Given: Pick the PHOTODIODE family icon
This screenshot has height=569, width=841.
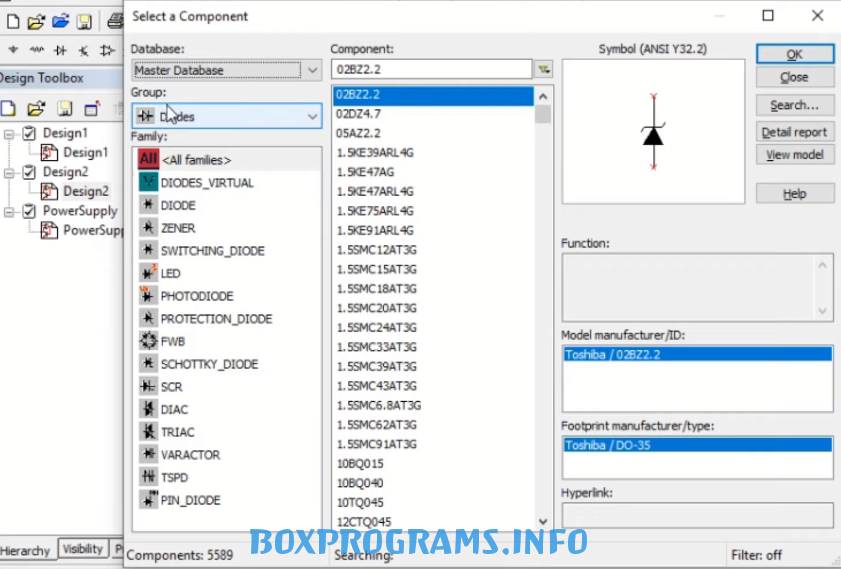Looking at the screenshot, I should [x=148, y=296].
